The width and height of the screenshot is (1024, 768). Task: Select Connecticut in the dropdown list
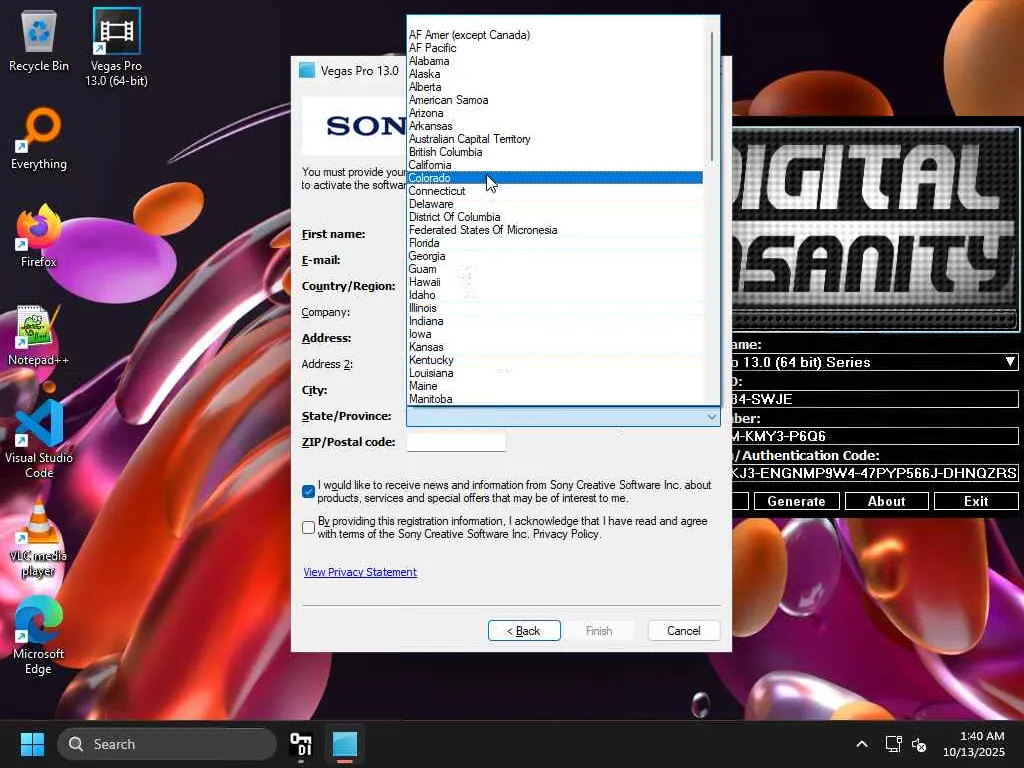tap(554, 191)
